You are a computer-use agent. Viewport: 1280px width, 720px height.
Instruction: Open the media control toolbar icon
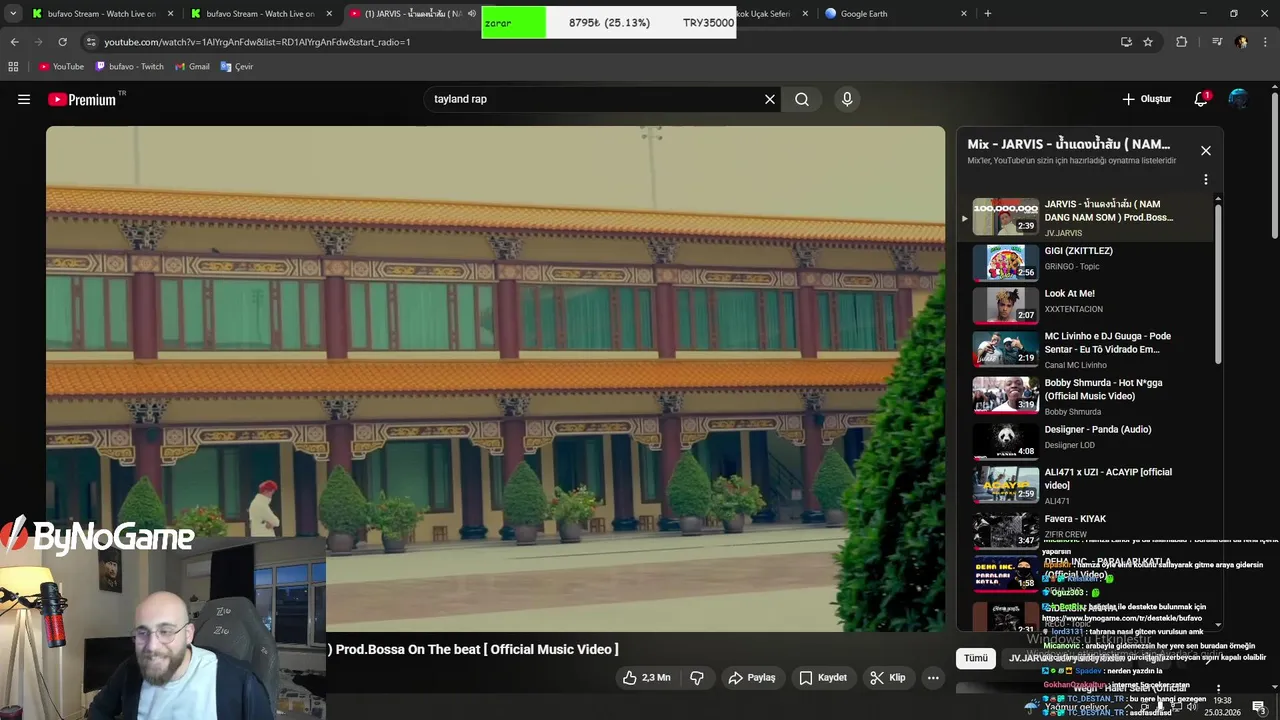1217,42
